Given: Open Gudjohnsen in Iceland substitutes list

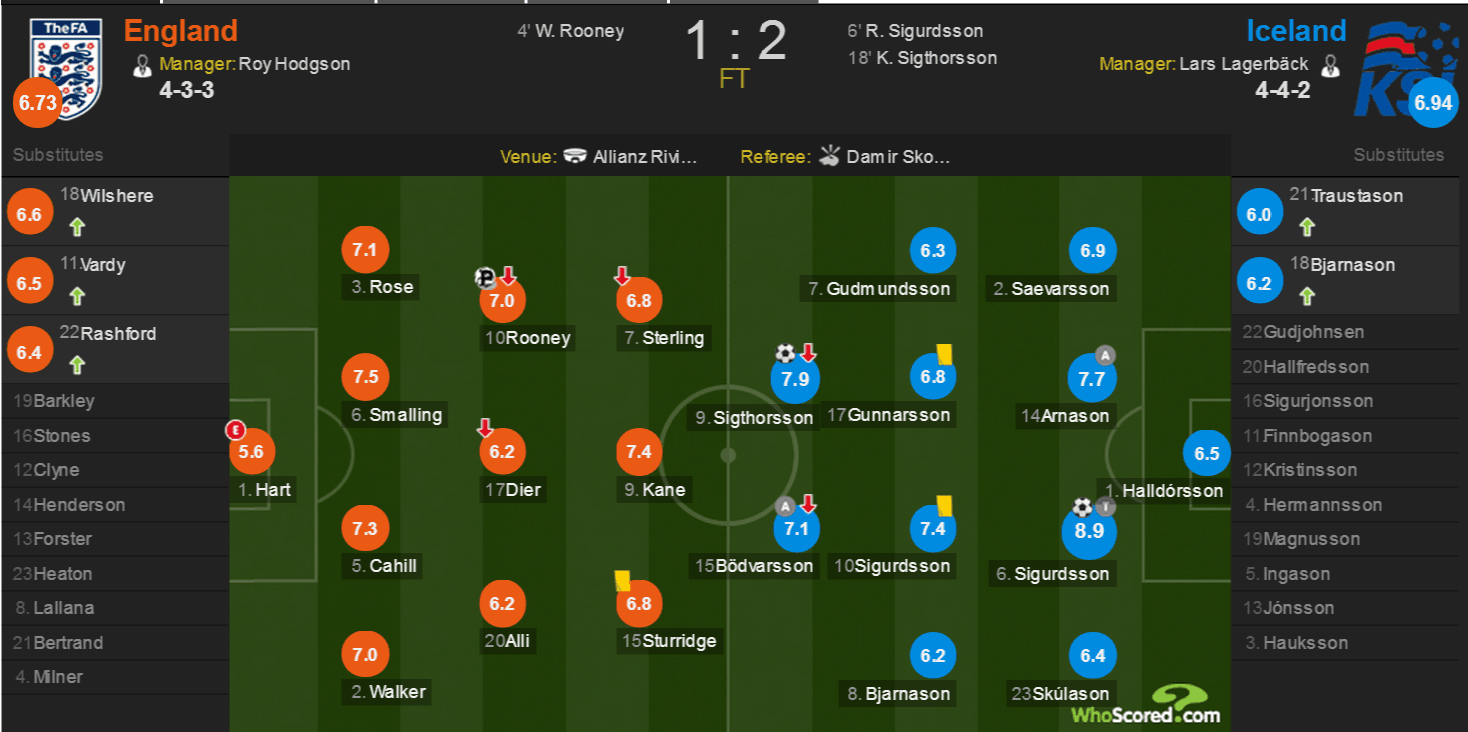Looking at the screenshot, I should tap(1345, 332).
